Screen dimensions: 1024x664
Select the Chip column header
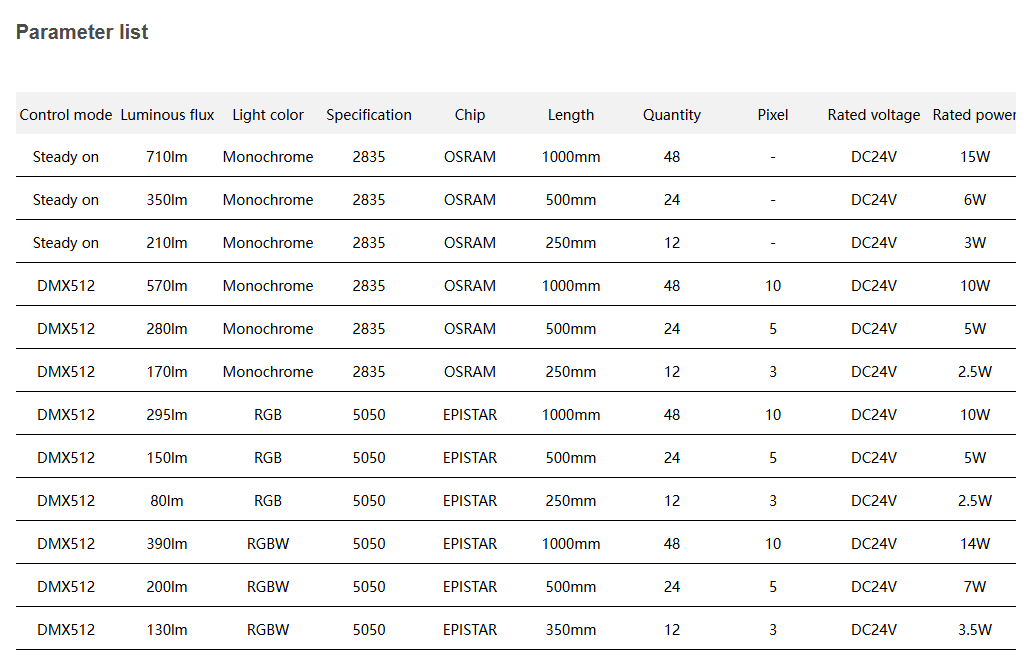470,115
